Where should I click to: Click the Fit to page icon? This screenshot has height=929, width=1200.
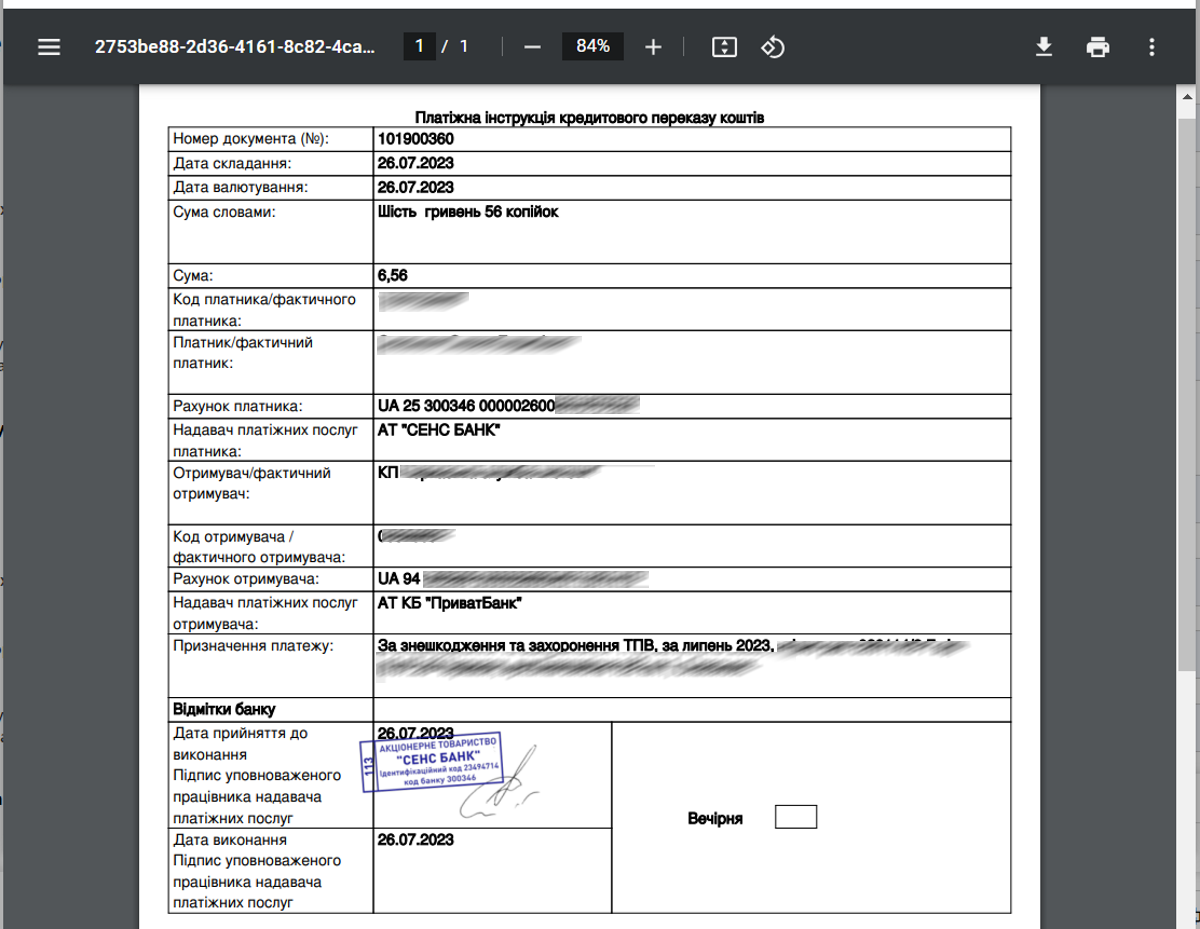pos(724,47)
